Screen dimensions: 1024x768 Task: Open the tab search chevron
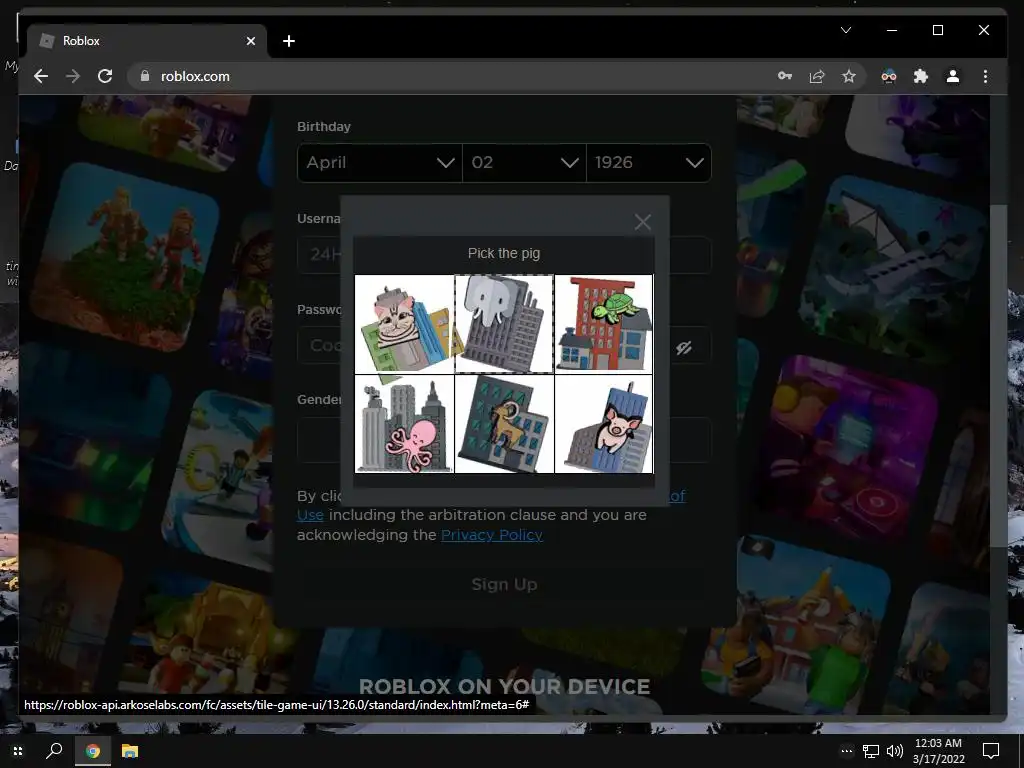[x=846, y=30]
